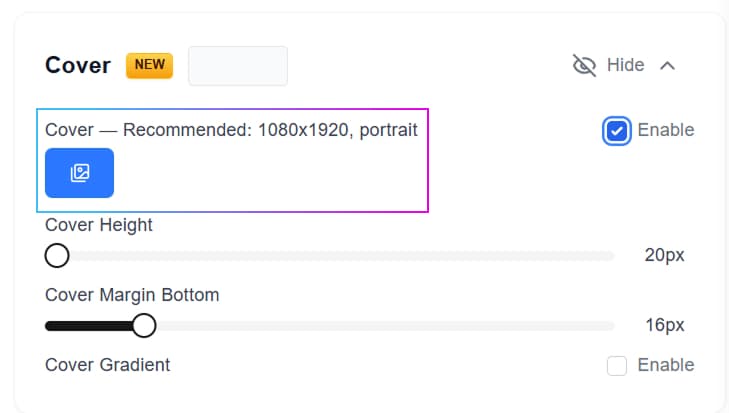Click the crossed-out eye Hide icon
Screen dimensions: 729x413
point(584,66)
